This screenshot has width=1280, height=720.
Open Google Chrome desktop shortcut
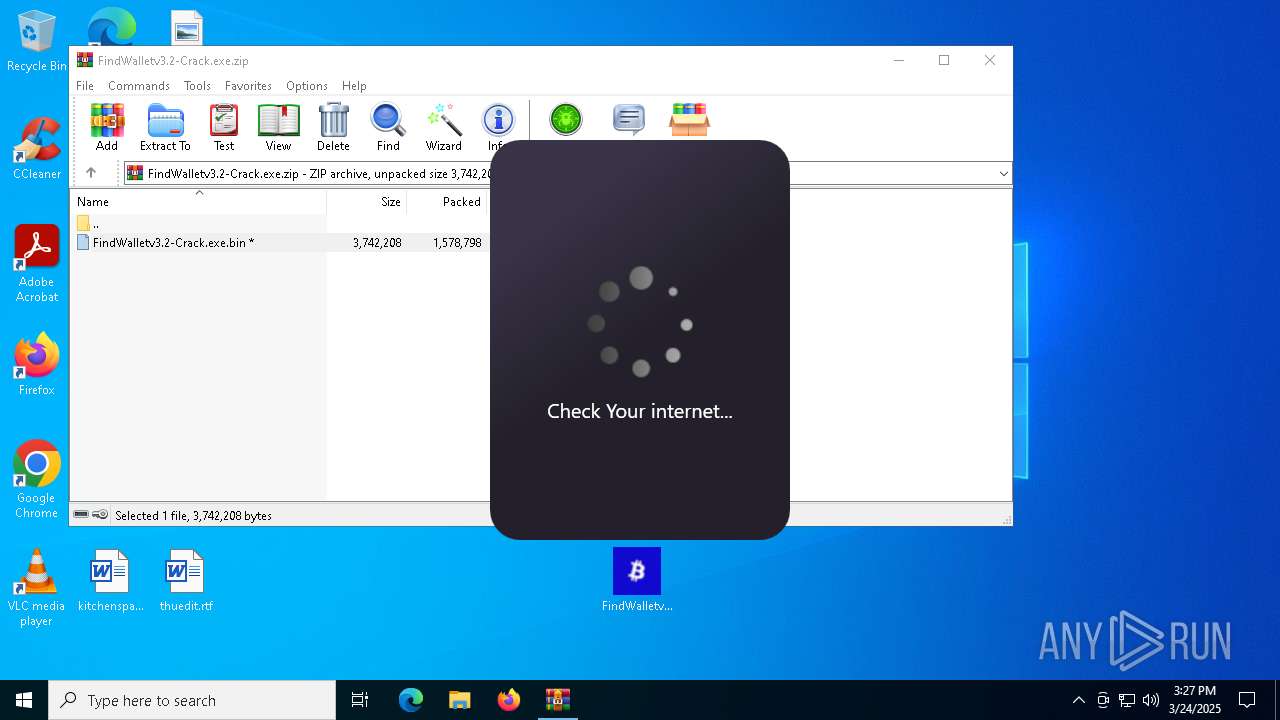click(x=37, y=480)
